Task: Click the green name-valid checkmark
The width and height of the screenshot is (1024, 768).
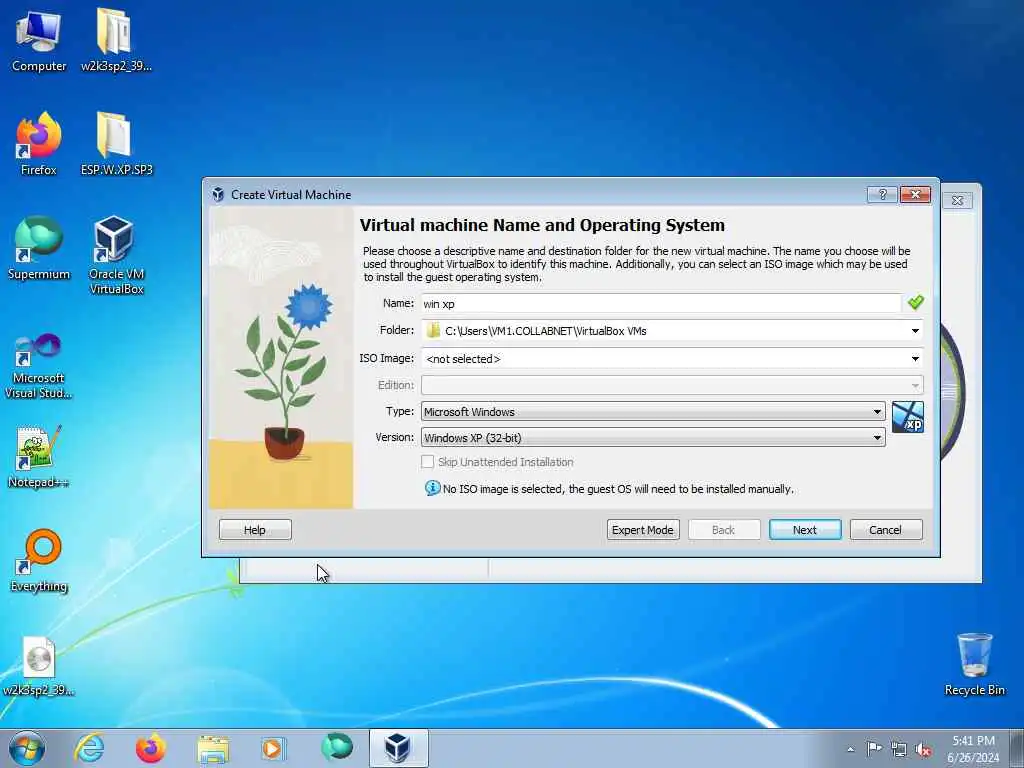Action: pyautogui.click(x=916, y=302)
